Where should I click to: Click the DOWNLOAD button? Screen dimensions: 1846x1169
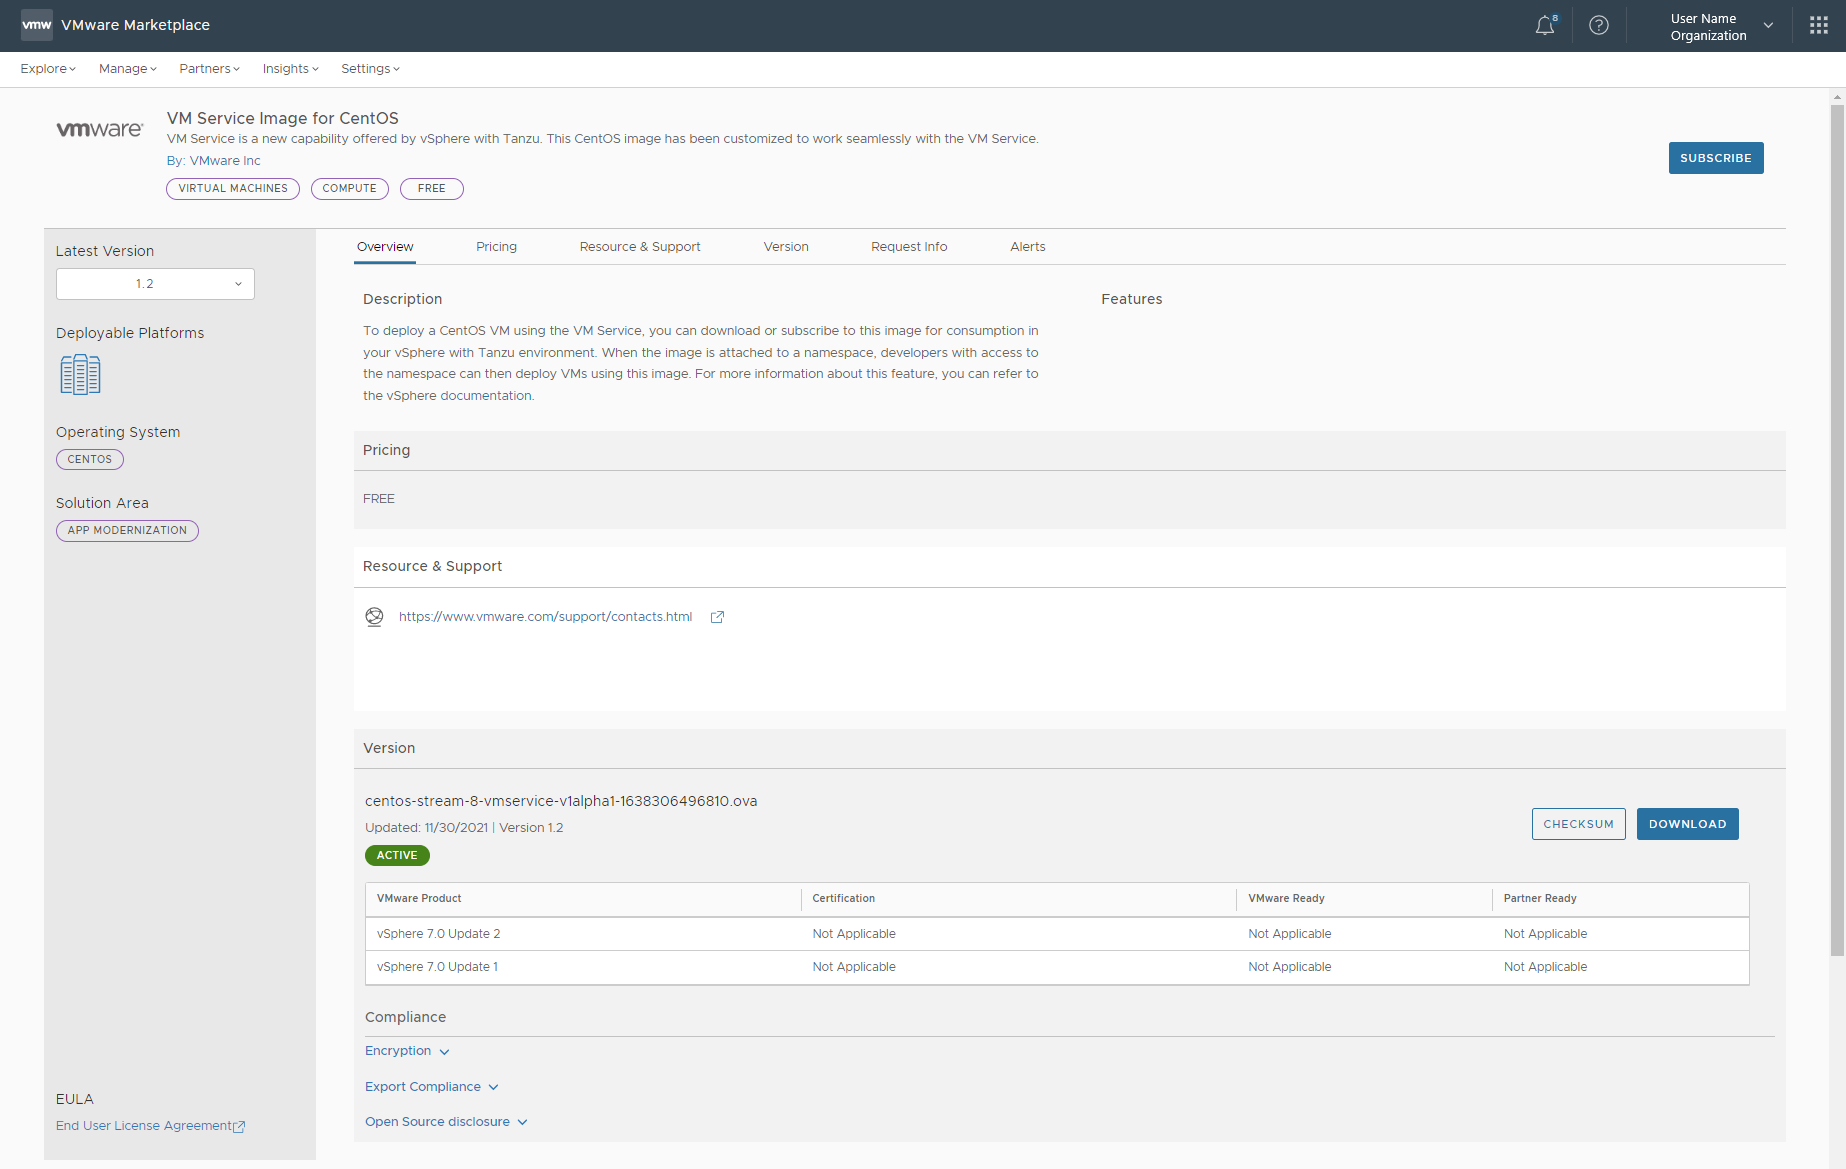click(x=1687, y=824)
